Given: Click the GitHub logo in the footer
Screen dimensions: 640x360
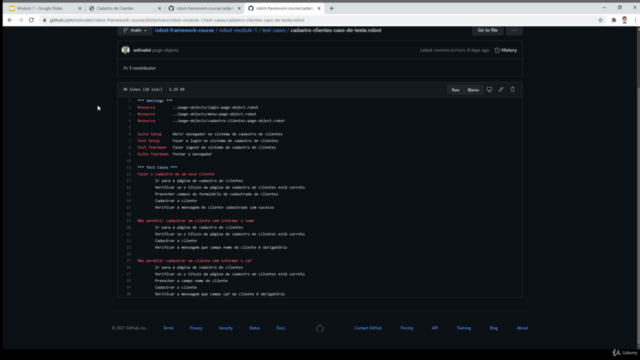Looking at the screenshot, I should pyautogui.click(x=320, y=329).
